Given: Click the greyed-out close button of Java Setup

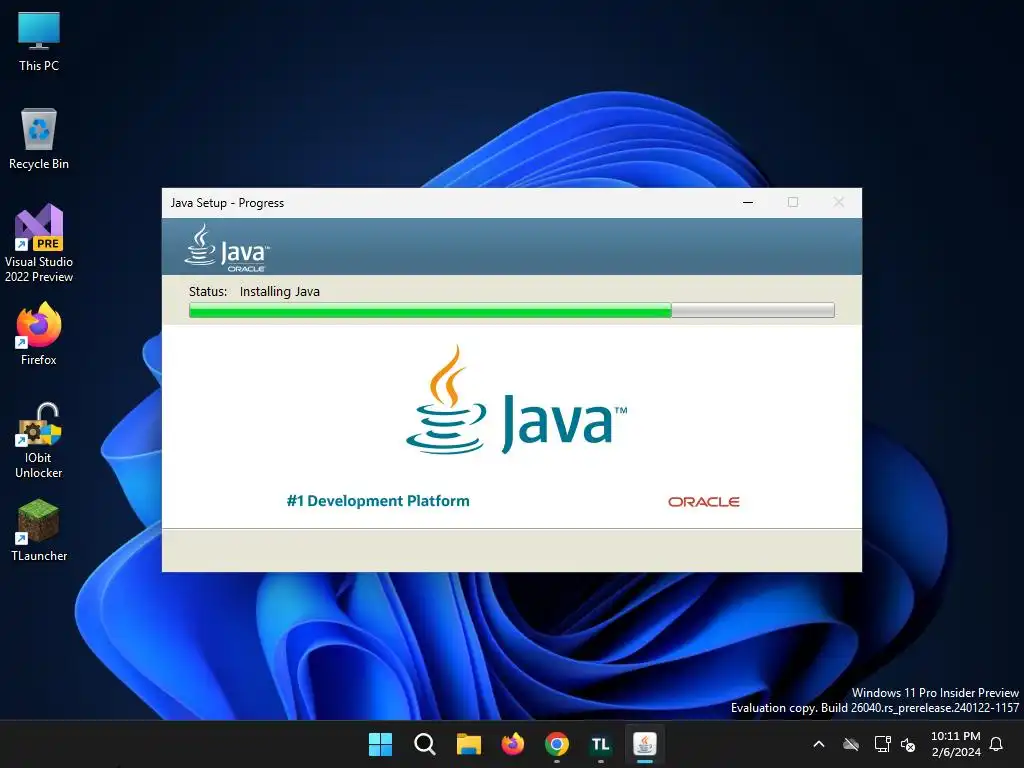Looking at the screenshot, I should pos(839,202).
